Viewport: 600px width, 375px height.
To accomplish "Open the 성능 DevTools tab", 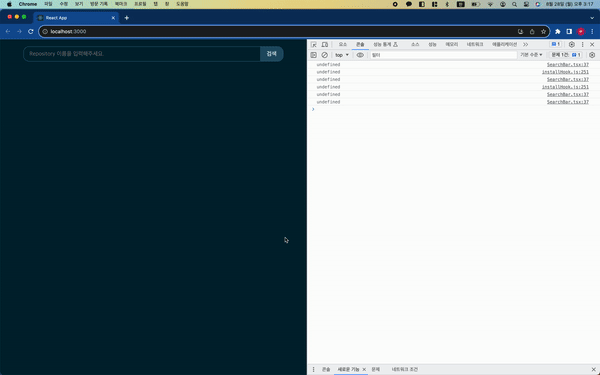I will tap(432, 44).
